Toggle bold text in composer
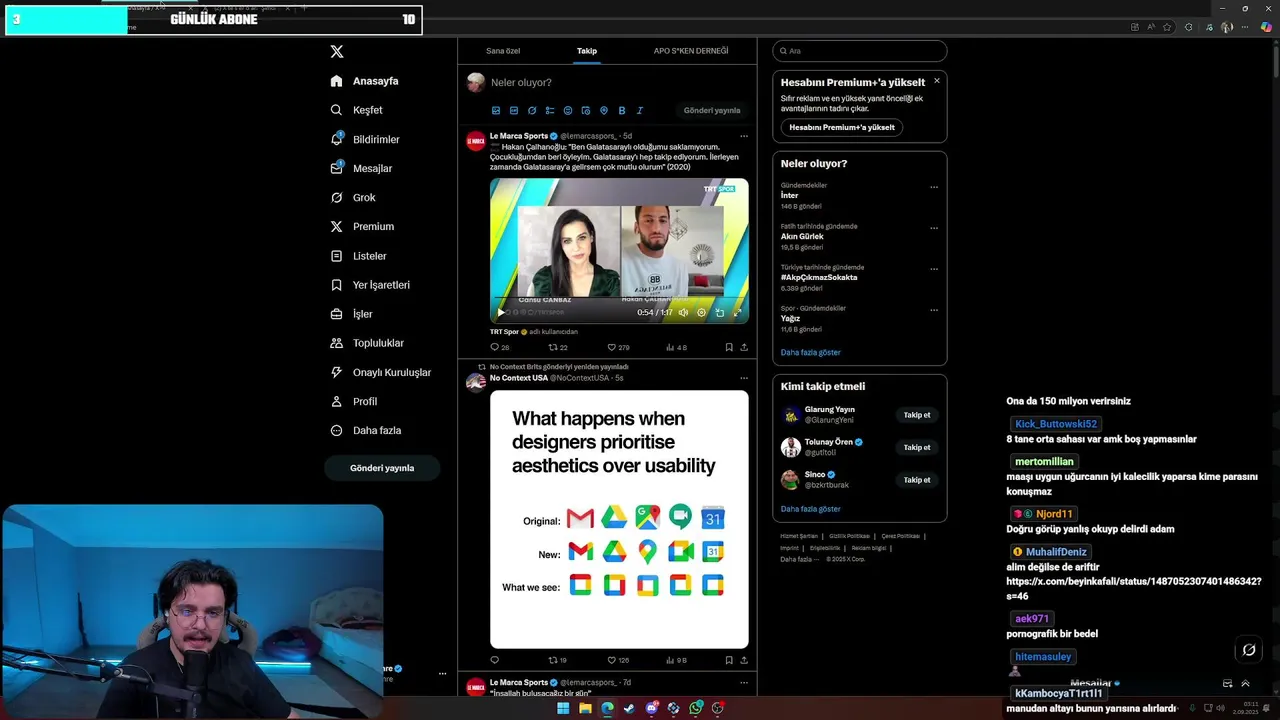 tap(622, 110)
